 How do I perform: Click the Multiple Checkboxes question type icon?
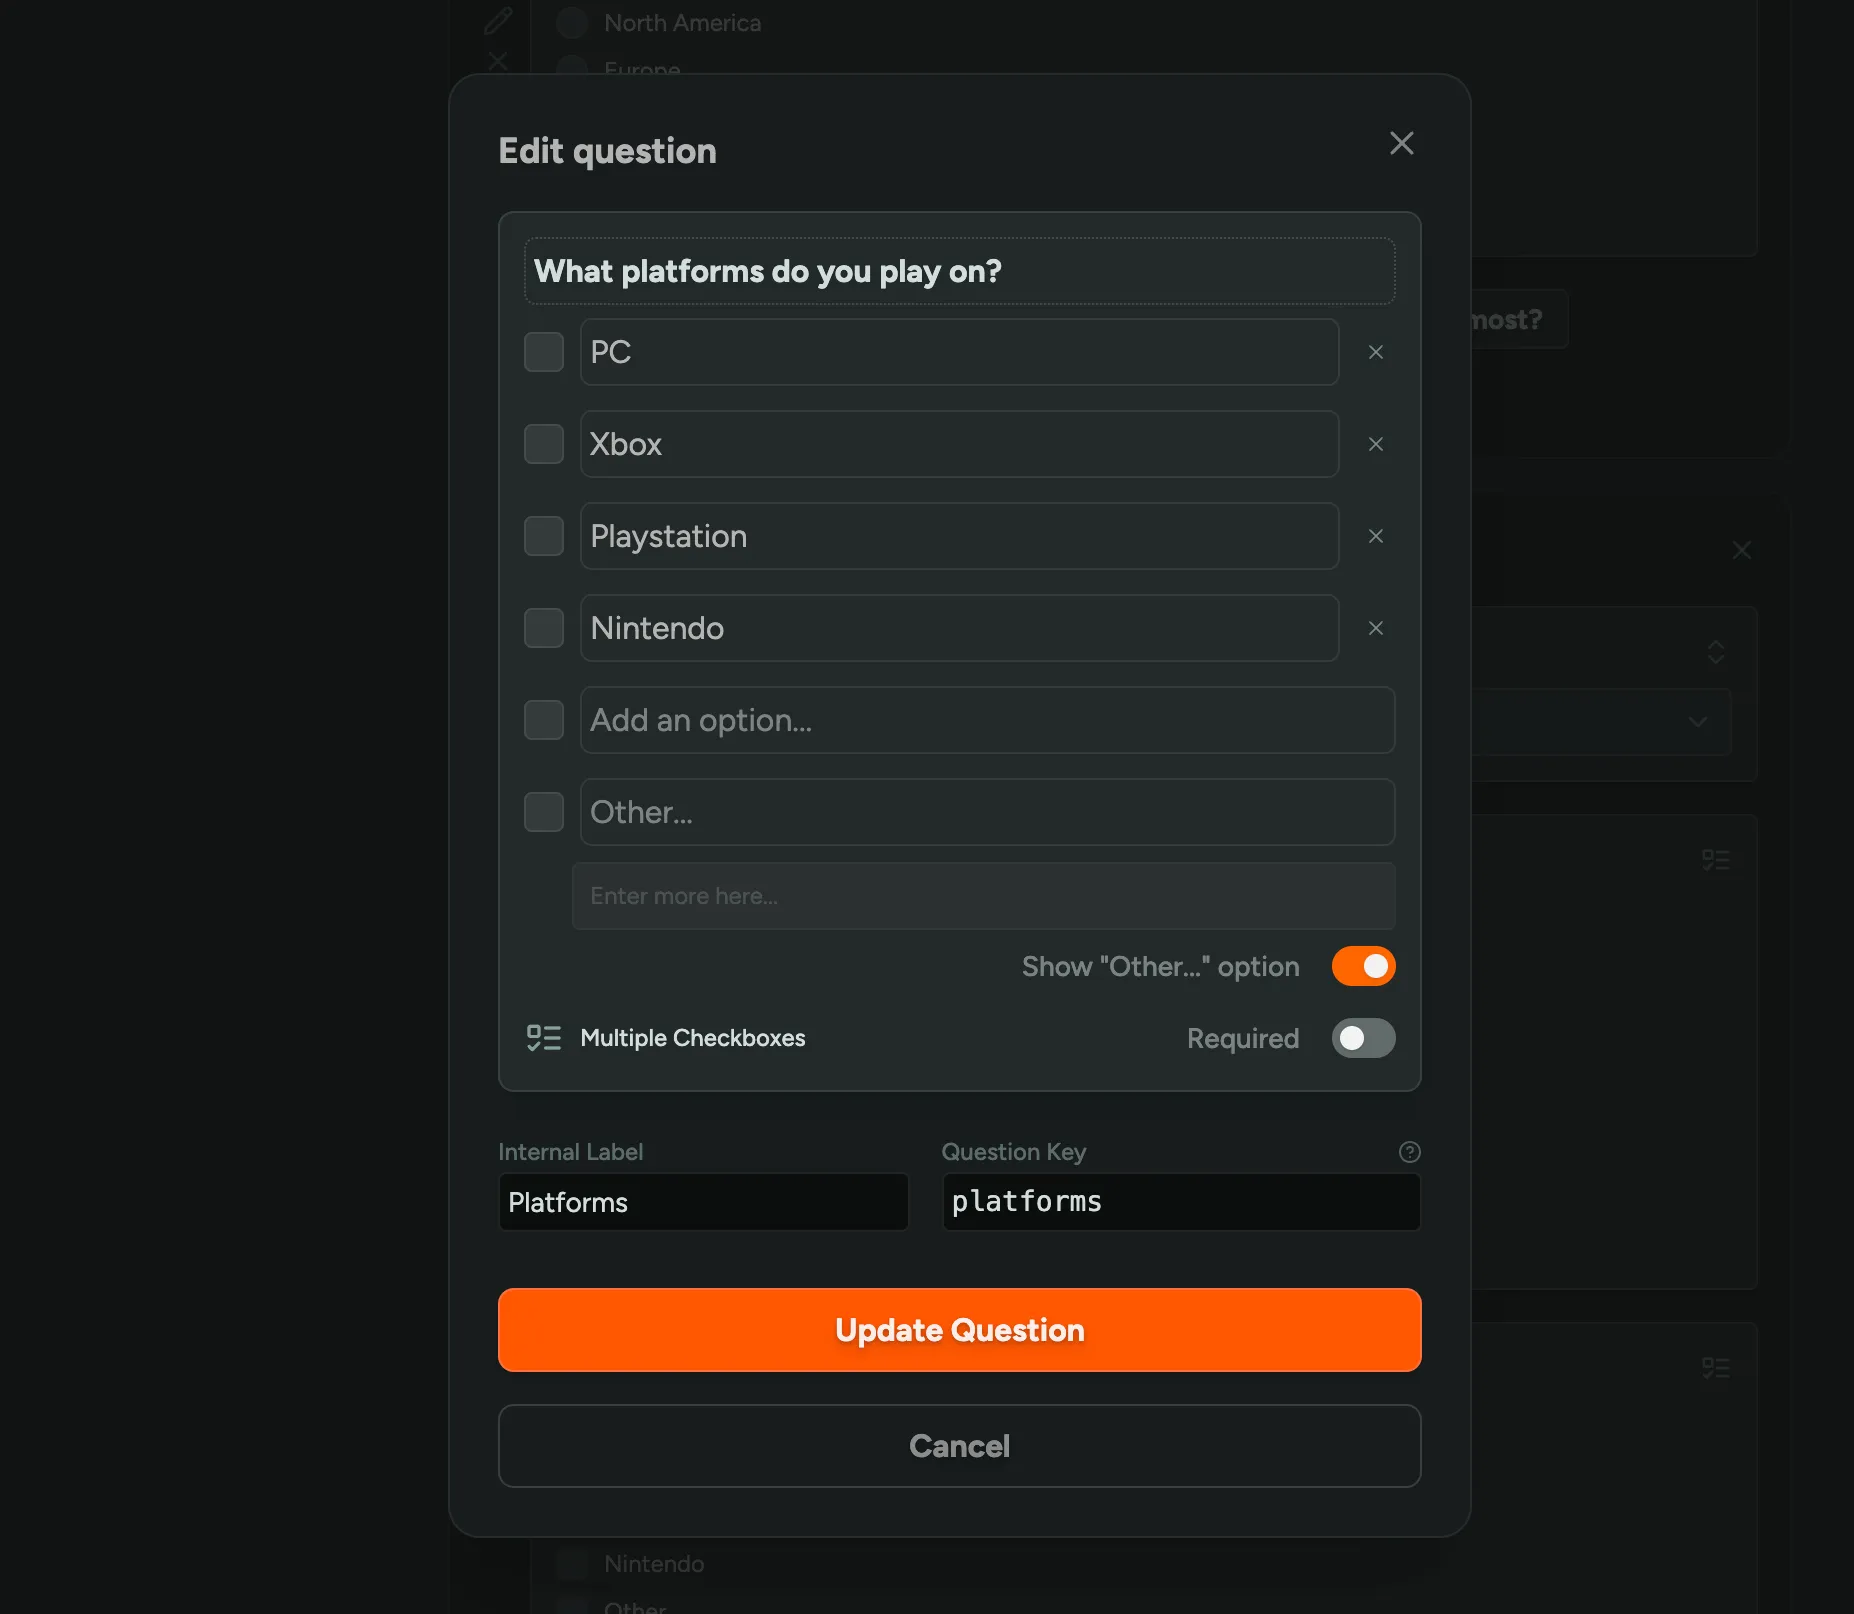coord(544,1038)
